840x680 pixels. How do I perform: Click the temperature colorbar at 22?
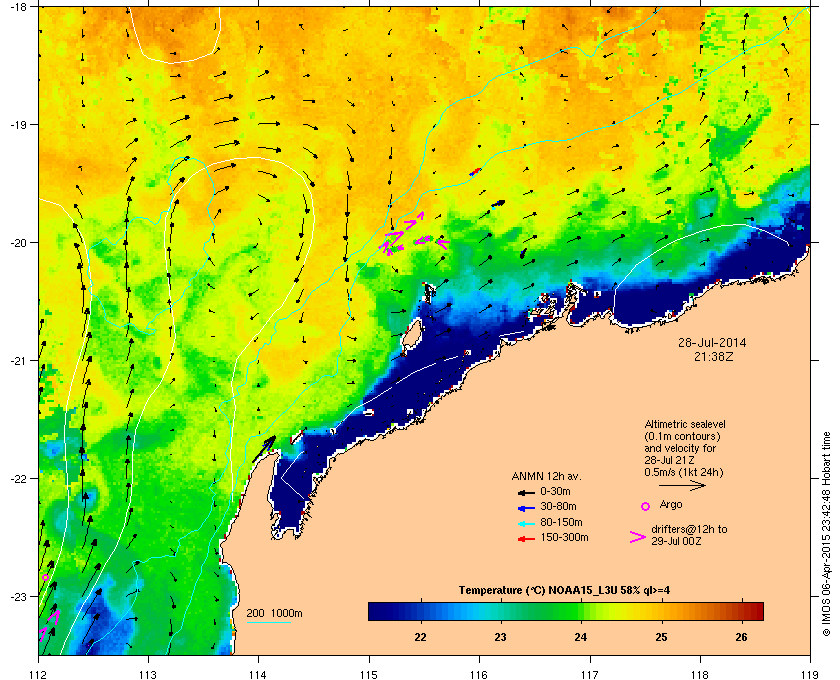click(x=421, y=611)
